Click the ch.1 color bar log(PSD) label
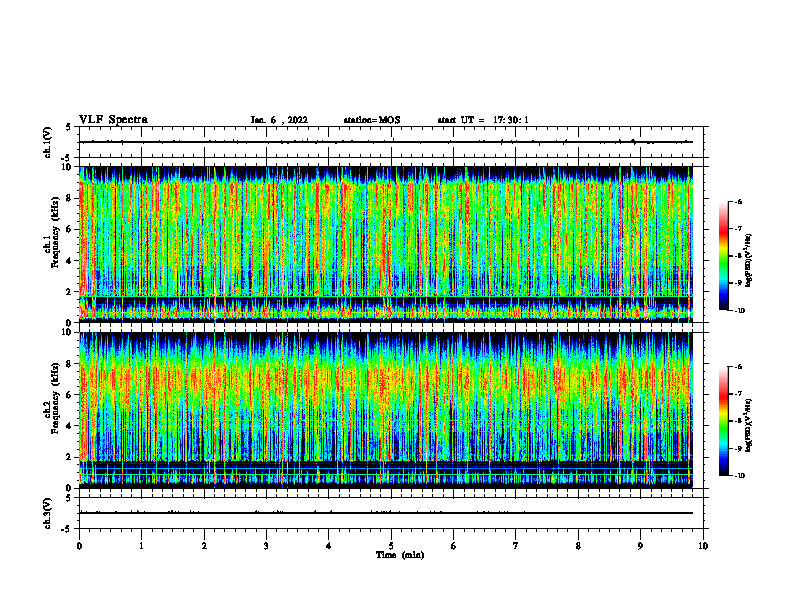The image size is (792, 612). 749,261
